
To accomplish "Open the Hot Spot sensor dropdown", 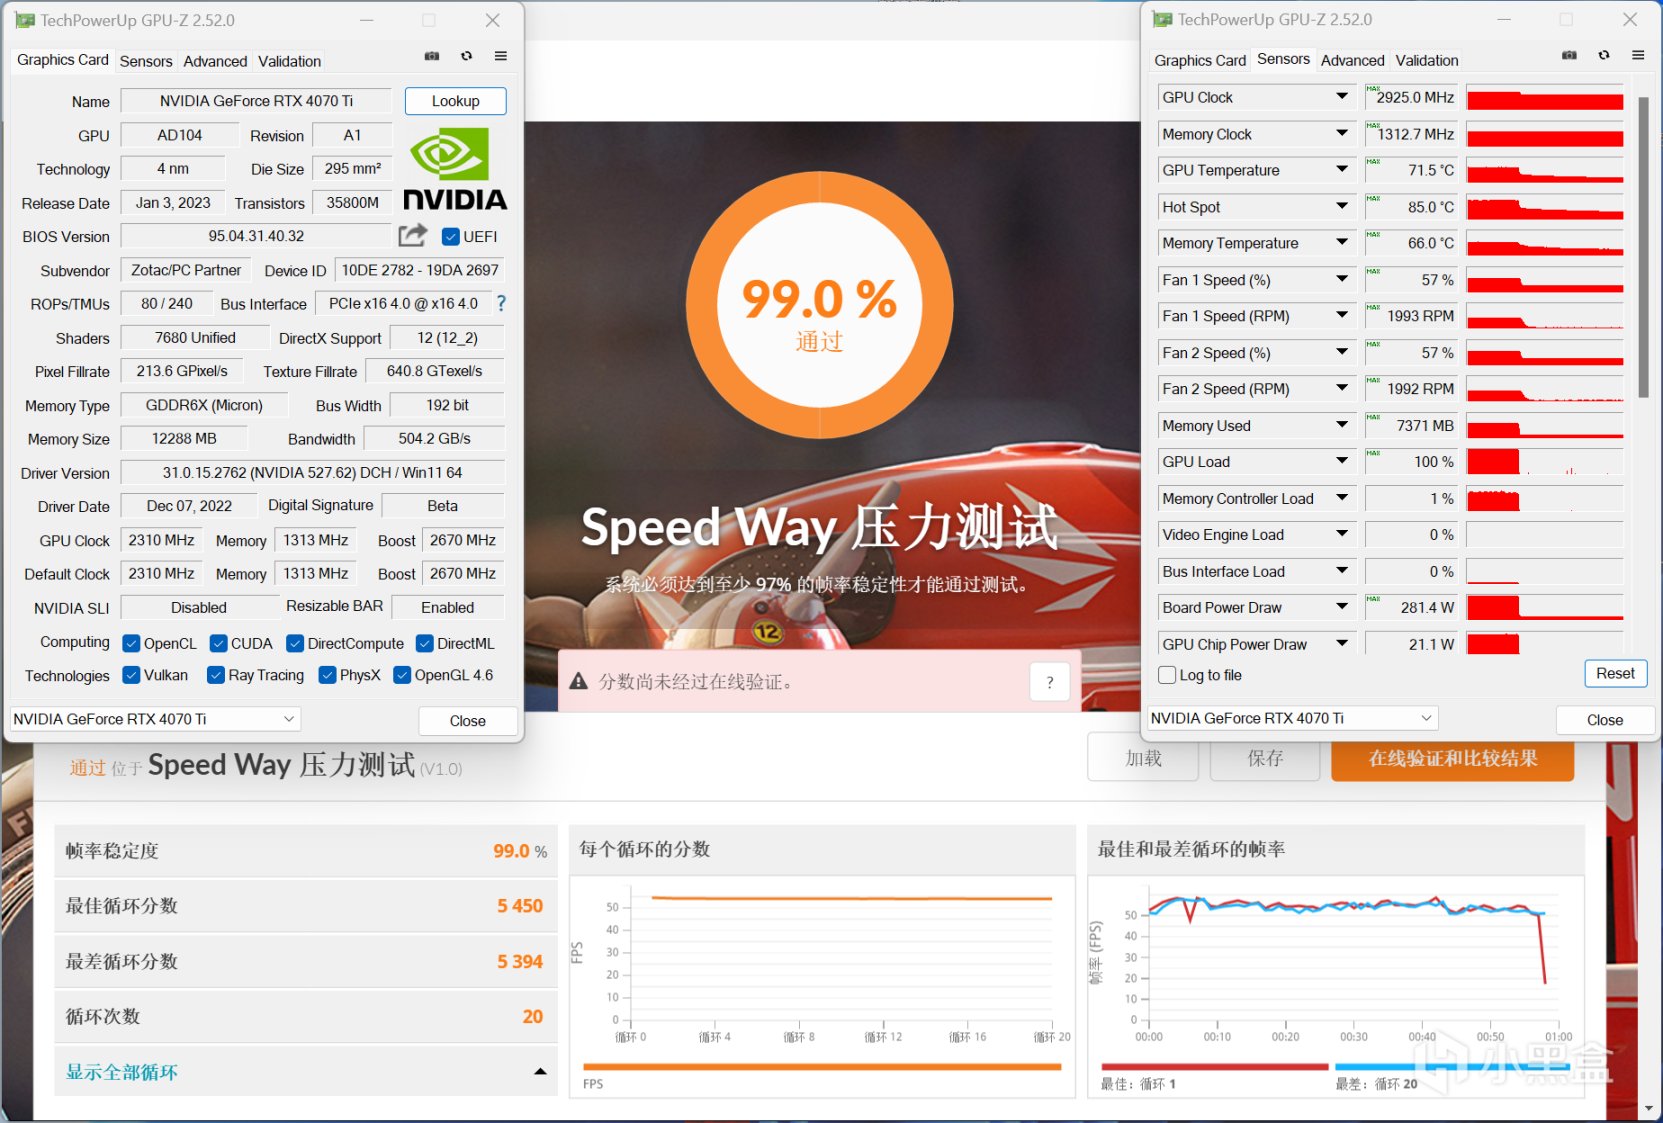I will click(x=1342, y=206).
